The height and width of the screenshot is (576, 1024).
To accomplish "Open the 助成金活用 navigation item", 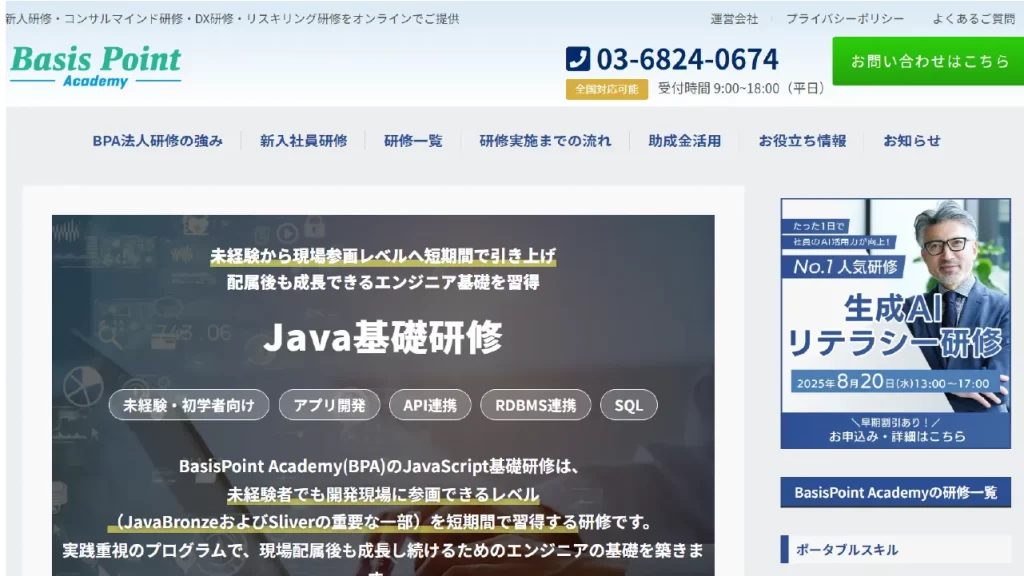I will 684,141.
